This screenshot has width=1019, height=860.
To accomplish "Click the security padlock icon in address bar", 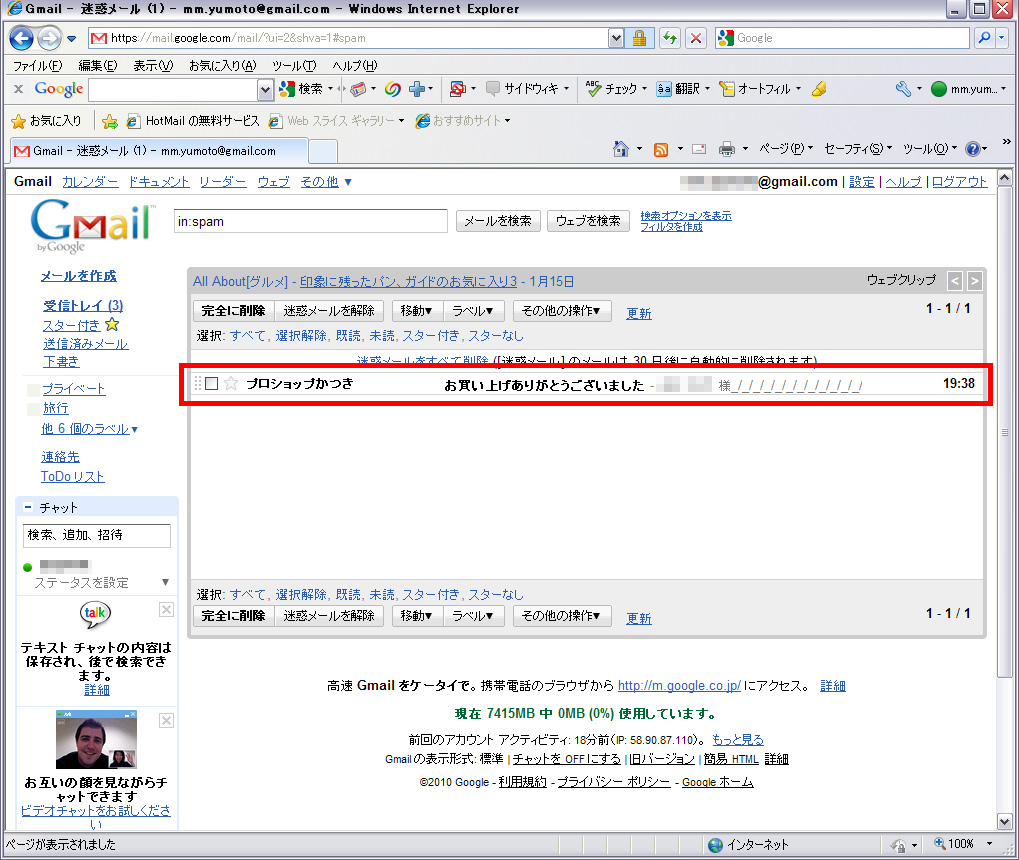I will (x=639, y=38).
